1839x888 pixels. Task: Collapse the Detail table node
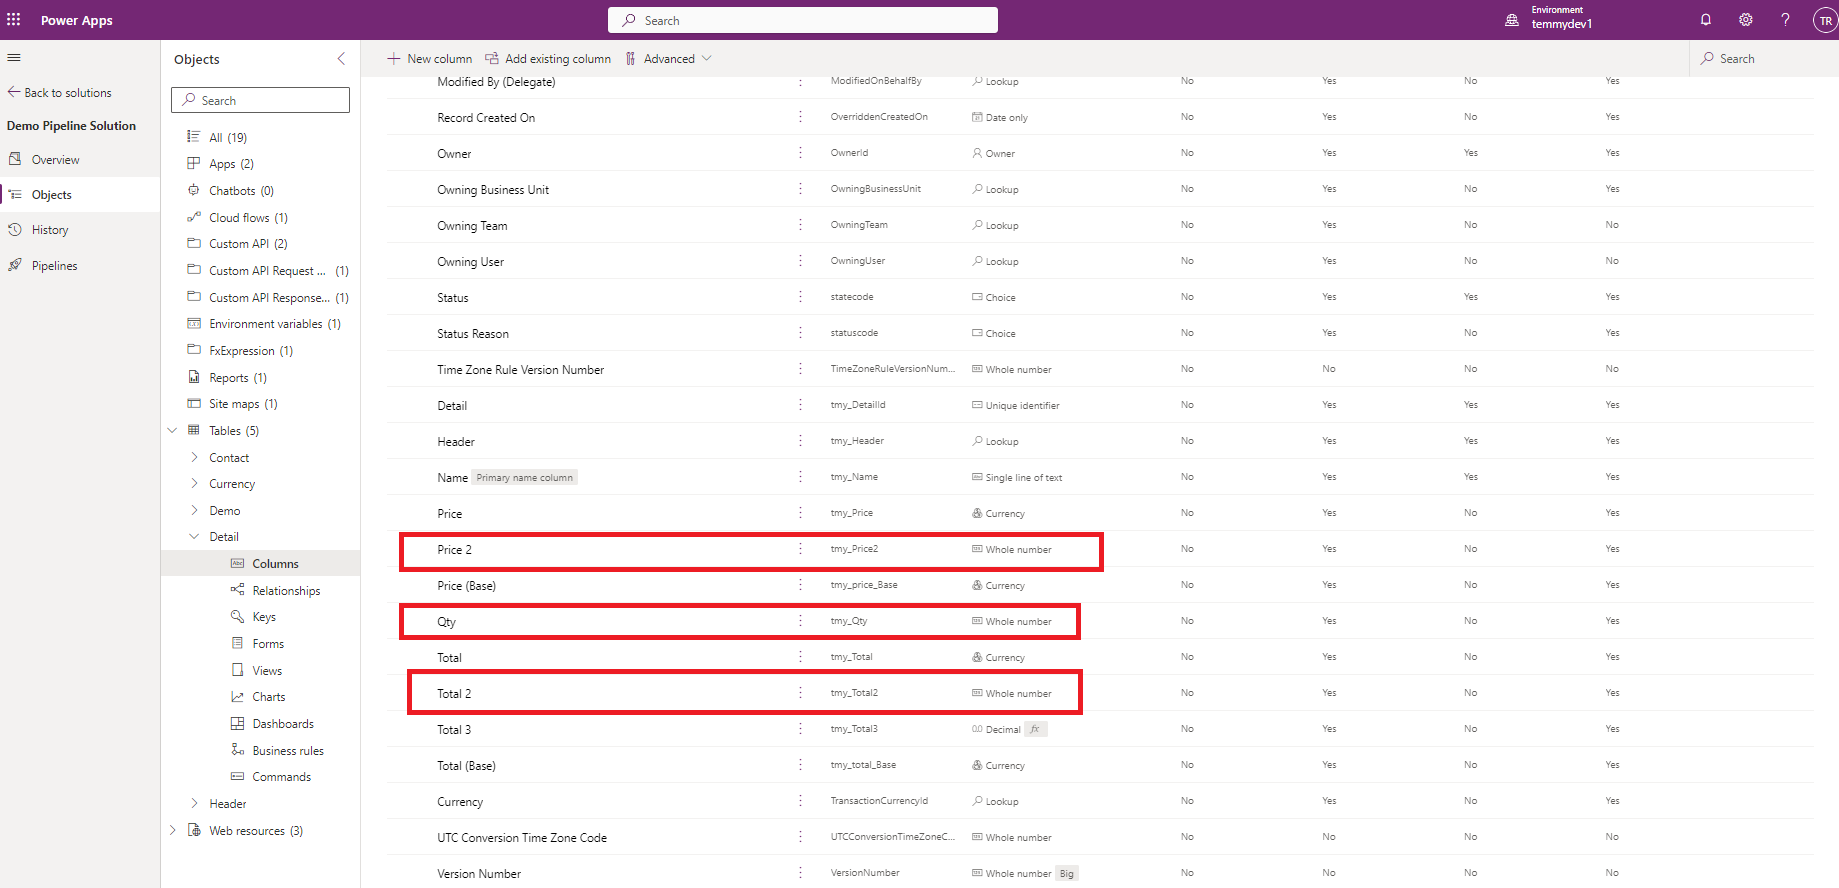point(194,537)
